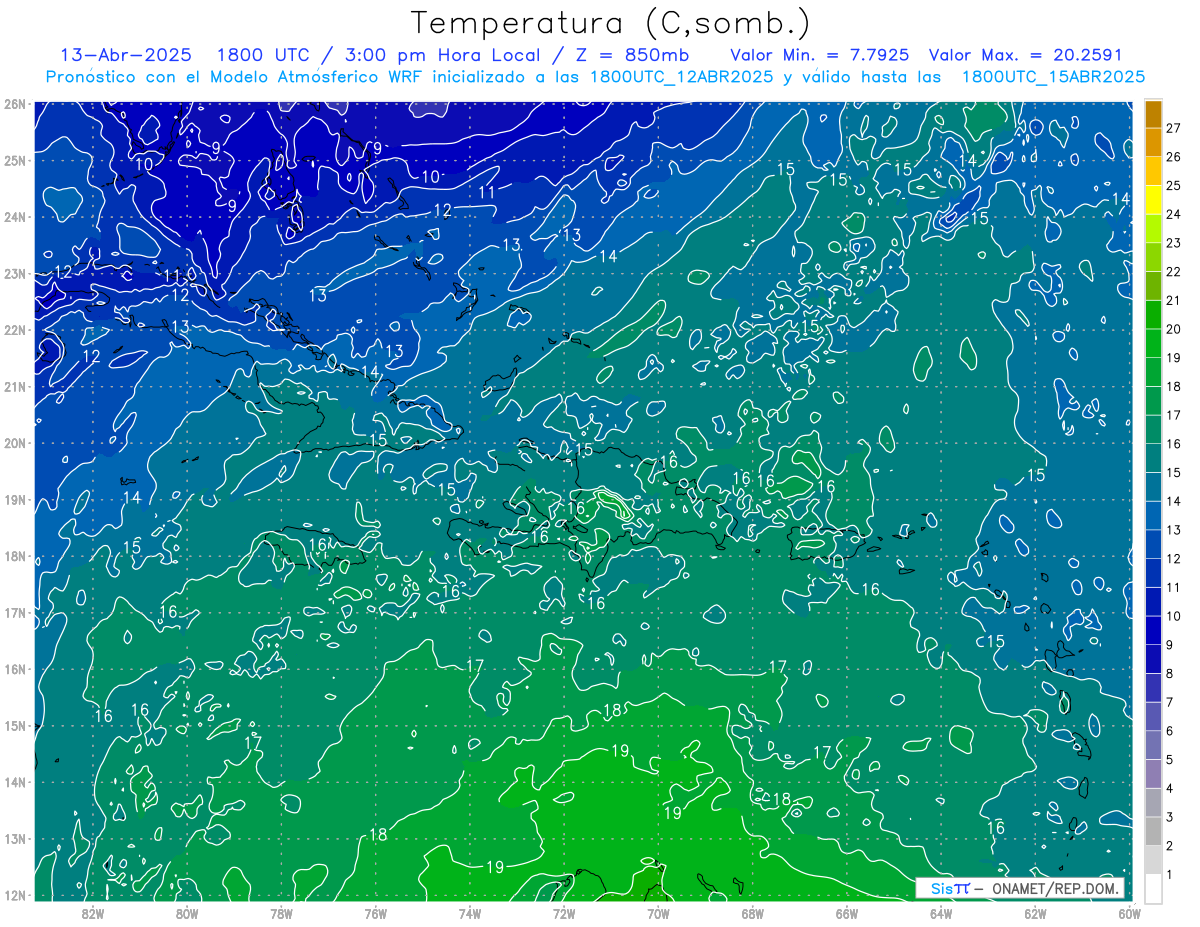Click the '74W' longitude label
1200x927 pixels.
click(x=470, y=912)
